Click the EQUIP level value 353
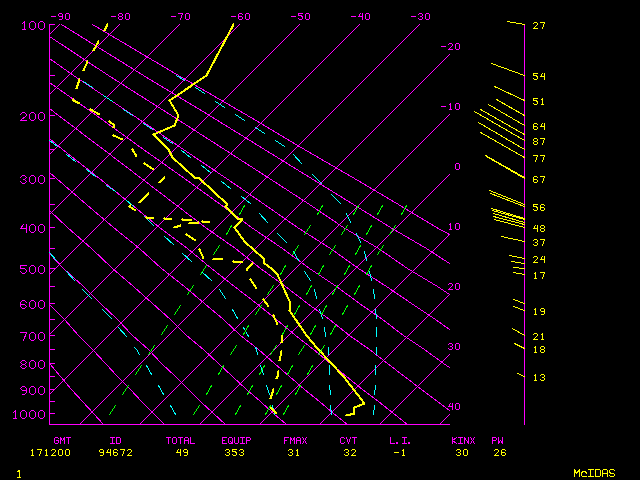The image size is (640, 480). coord(236,452)
